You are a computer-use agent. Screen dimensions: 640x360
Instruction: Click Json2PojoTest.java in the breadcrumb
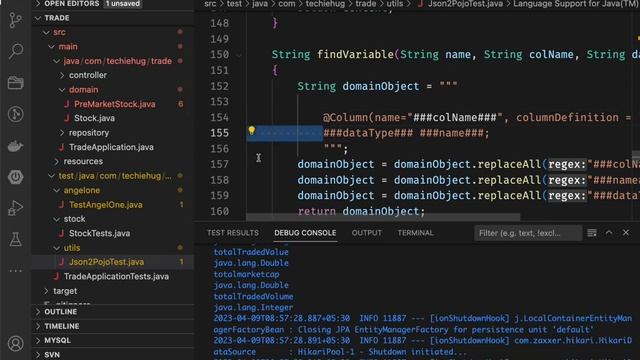[465, 4]
